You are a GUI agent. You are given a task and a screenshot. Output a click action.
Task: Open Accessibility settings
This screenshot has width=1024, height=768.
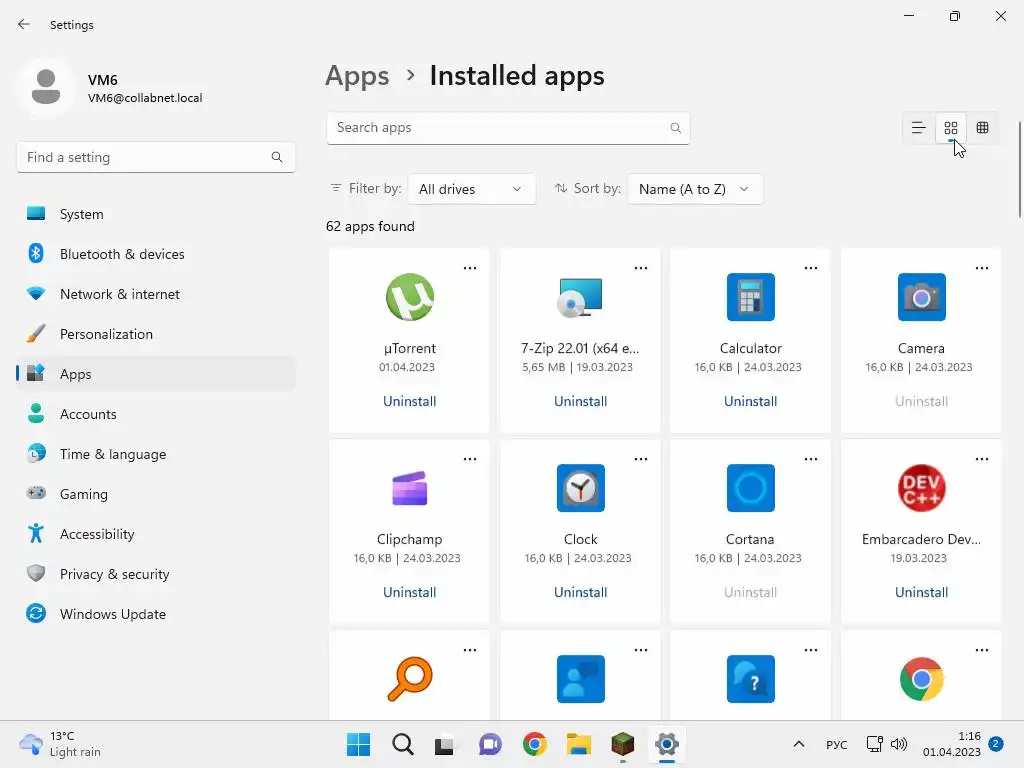[x=156, y=534]
